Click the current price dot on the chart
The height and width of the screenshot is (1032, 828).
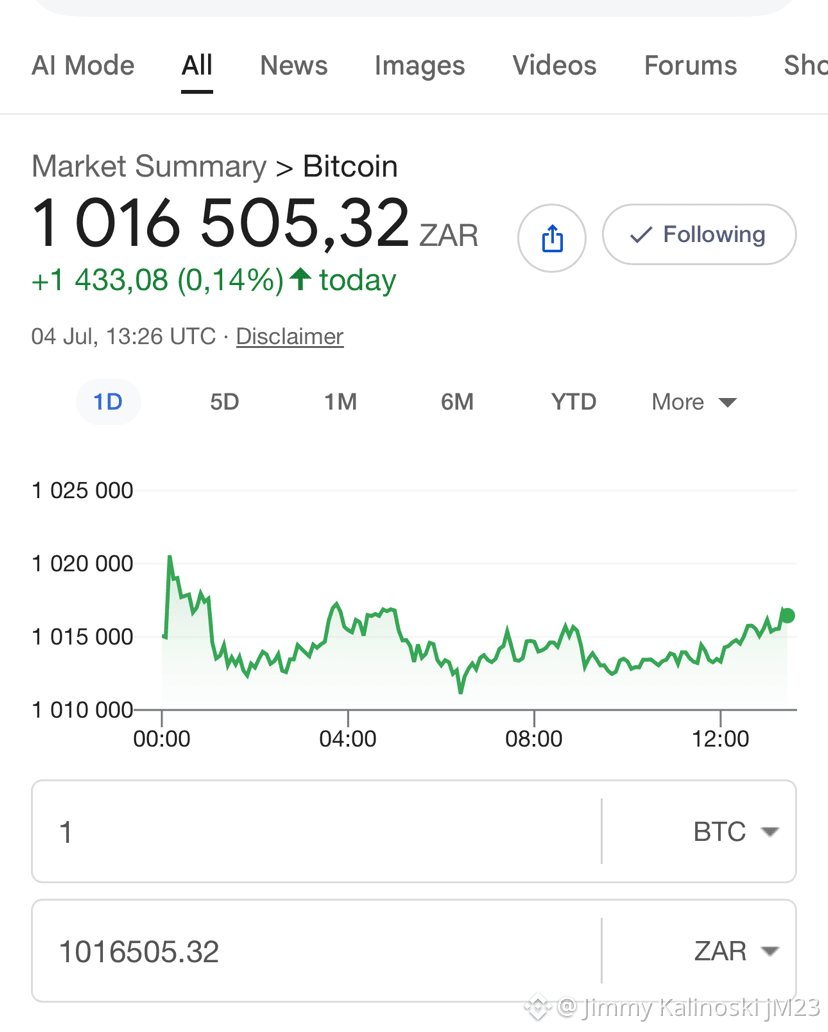click(787, 615)
